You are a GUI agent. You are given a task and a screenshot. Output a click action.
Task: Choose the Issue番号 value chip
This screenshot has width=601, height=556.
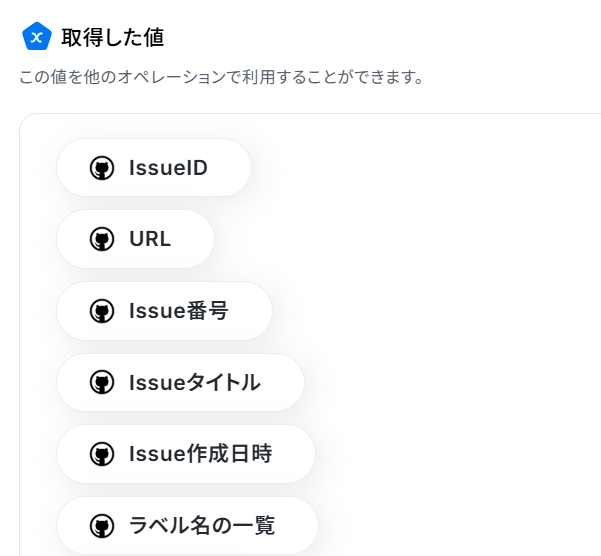point(164,311)
